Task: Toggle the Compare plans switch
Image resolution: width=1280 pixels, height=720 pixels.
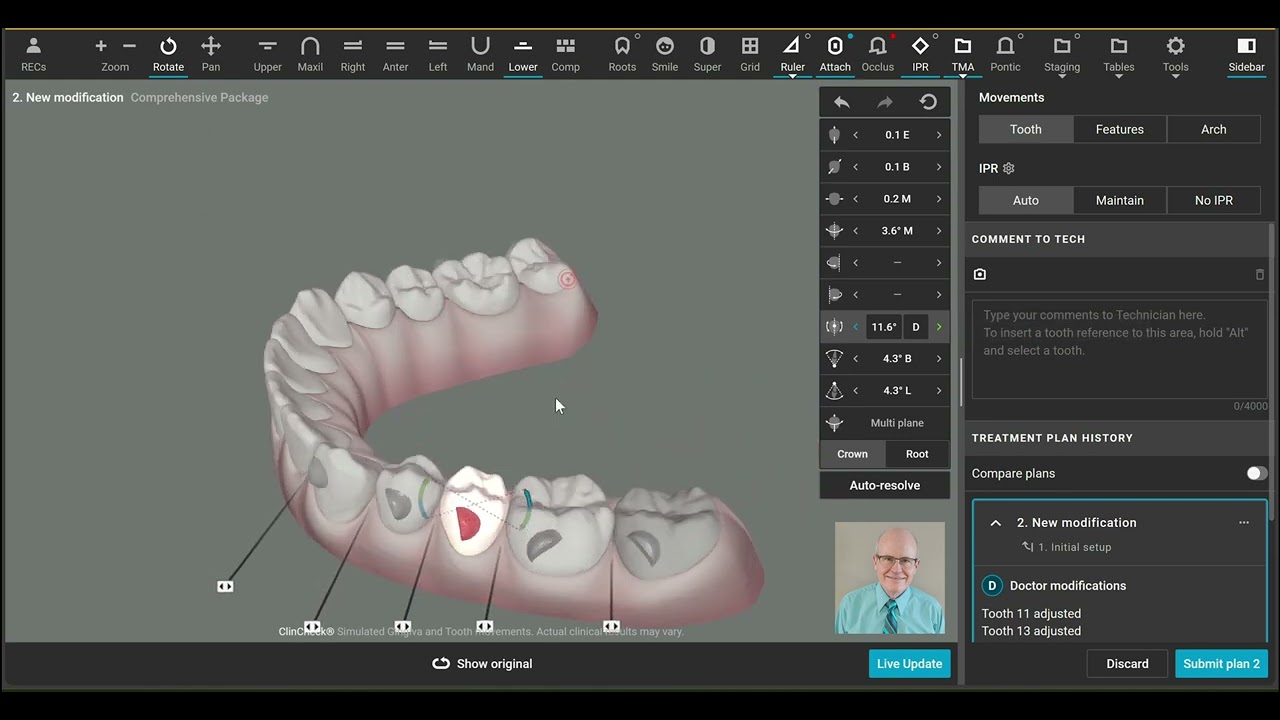Action: [x=1256, y=473]
